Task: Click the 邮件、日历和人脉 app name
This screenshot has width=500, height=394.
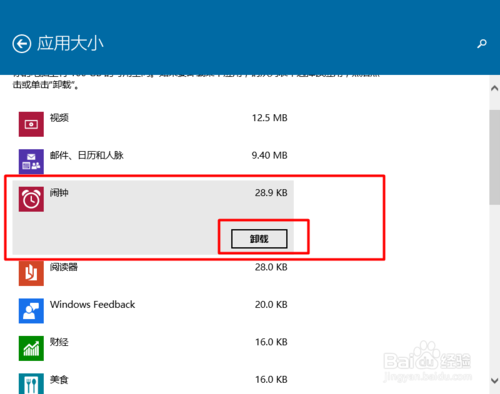Action: click(x=87, y=155)
